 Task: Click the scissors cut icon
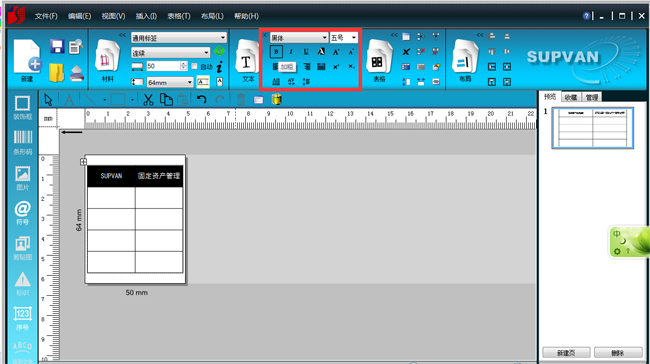[x=148, y=99]
